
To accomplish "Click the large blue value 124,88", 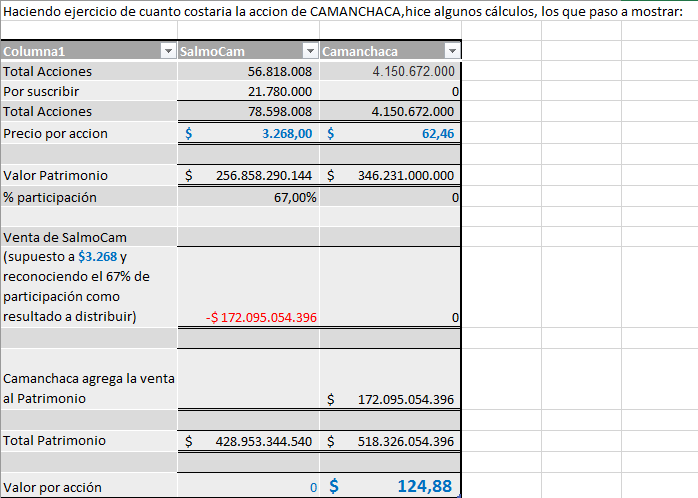I will [x=425, y=486].
